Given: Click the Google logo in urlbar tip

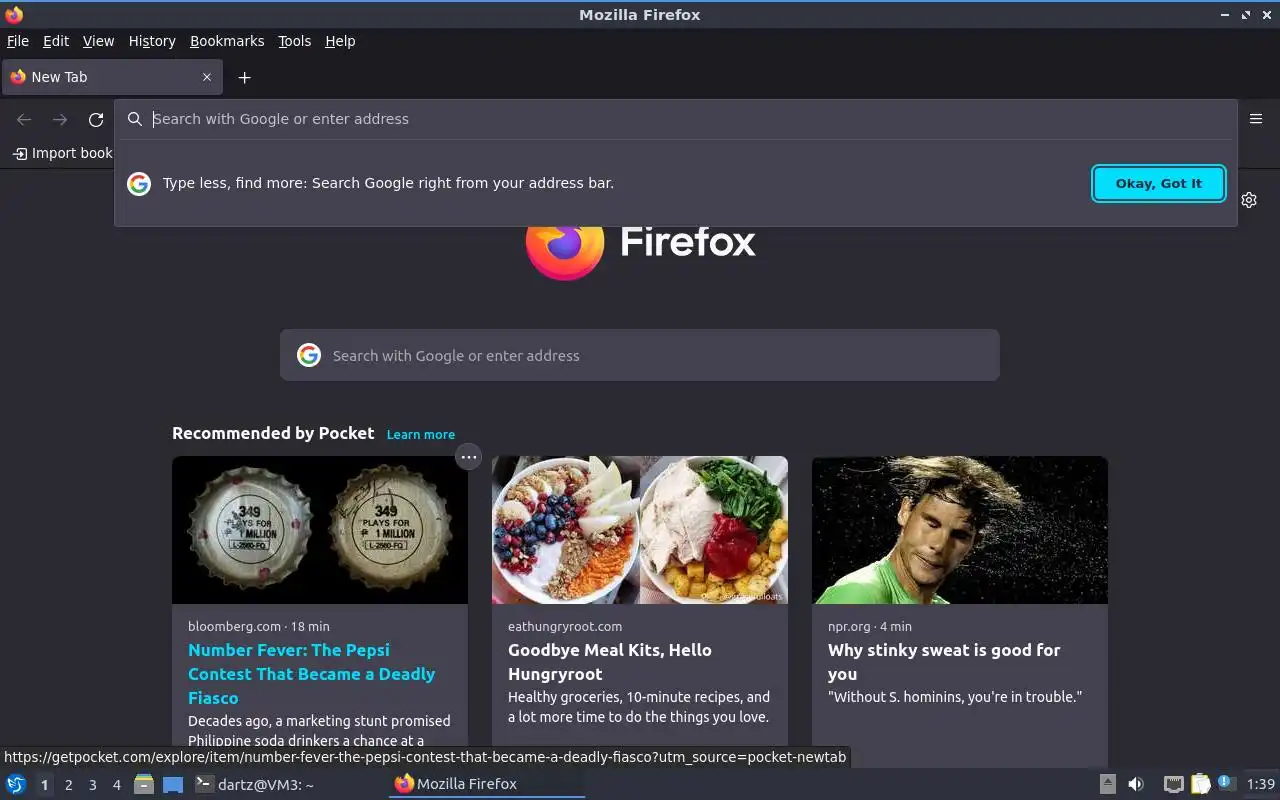Looking at the screenshot, I should click(139, 183).
